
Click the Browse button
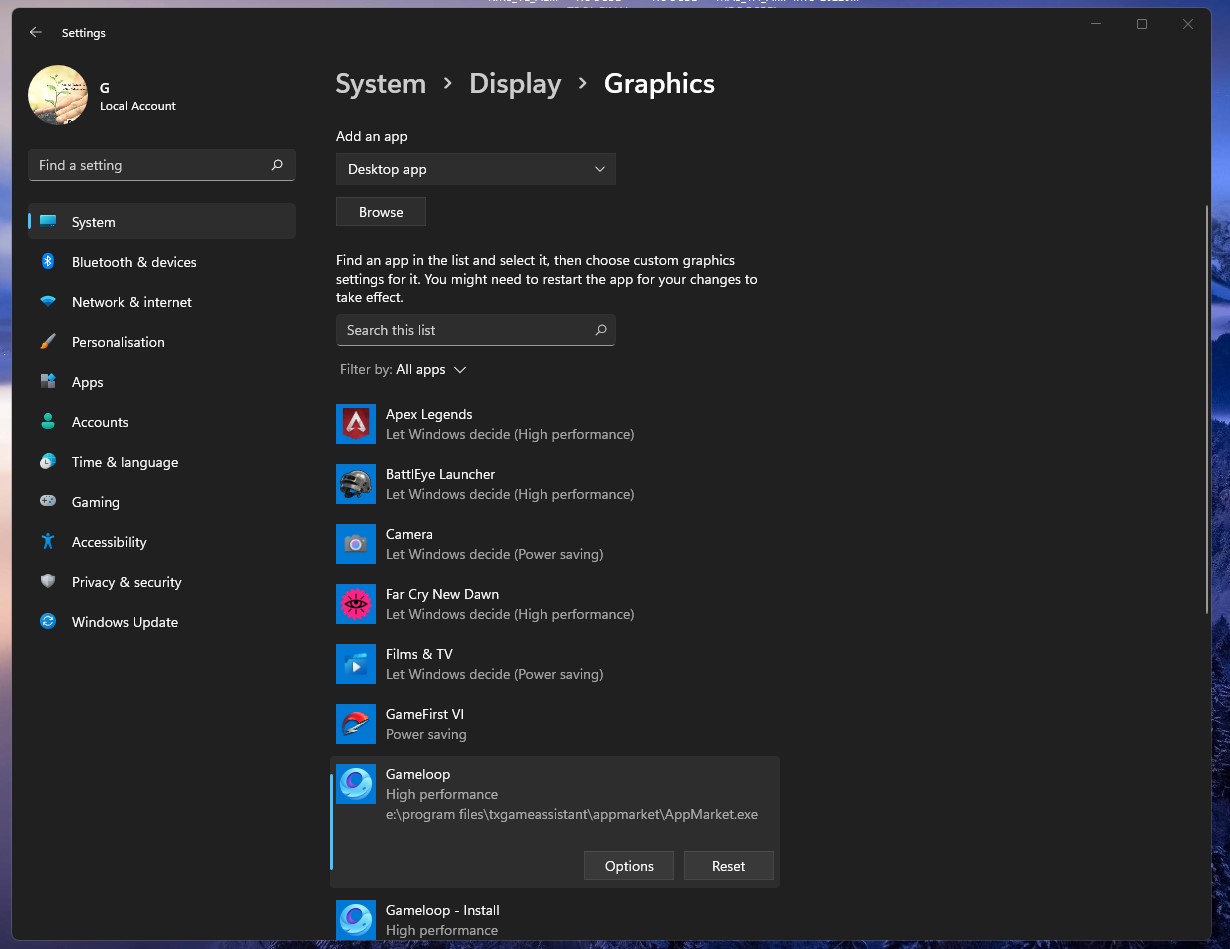[x=381, y=212]
